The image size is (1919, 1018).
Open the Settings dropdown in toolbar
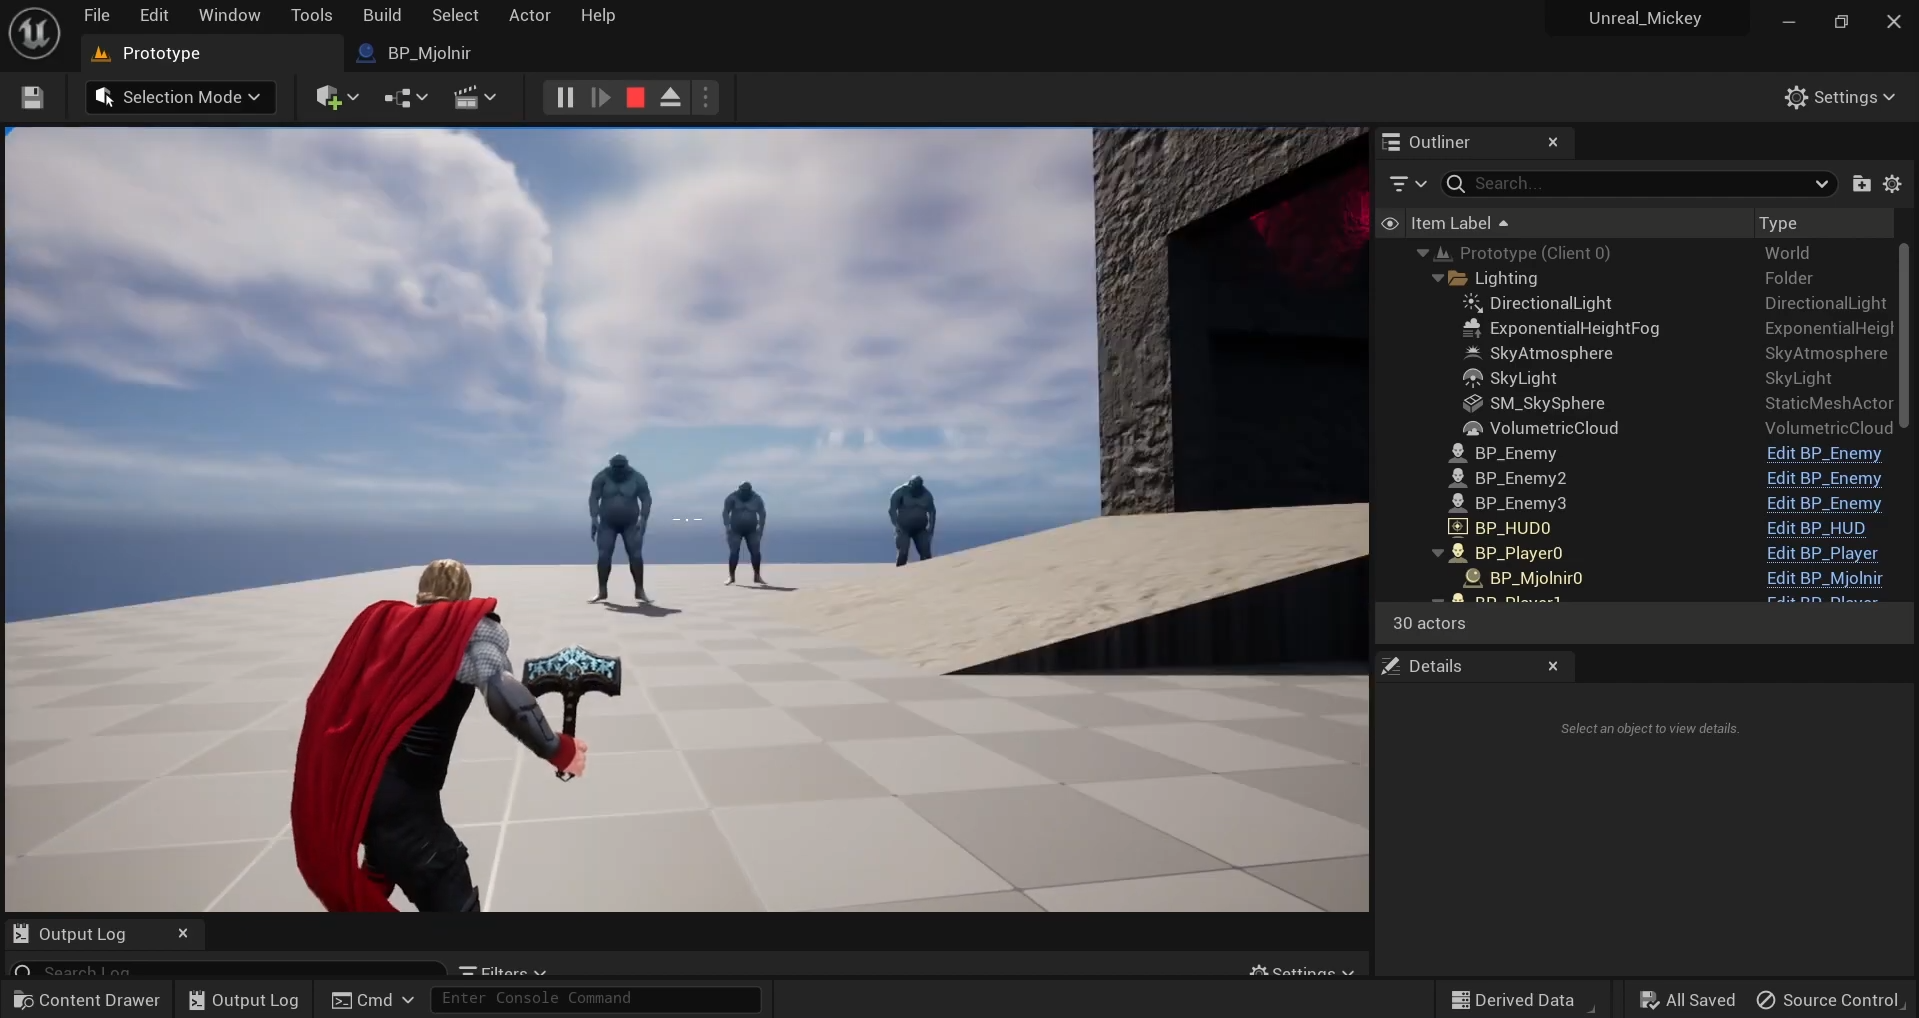point(1839,97)
